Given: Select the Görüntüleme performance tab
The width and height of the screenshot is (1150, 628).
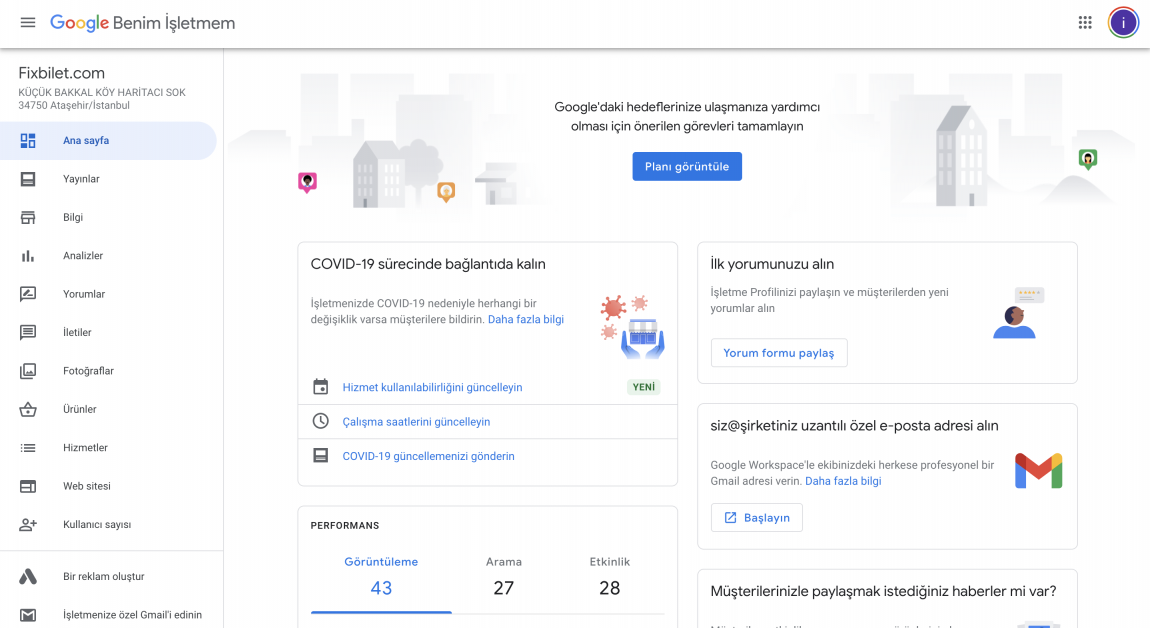Looking at the screenshot, I should pyautogui.click(x=381, y=576).
